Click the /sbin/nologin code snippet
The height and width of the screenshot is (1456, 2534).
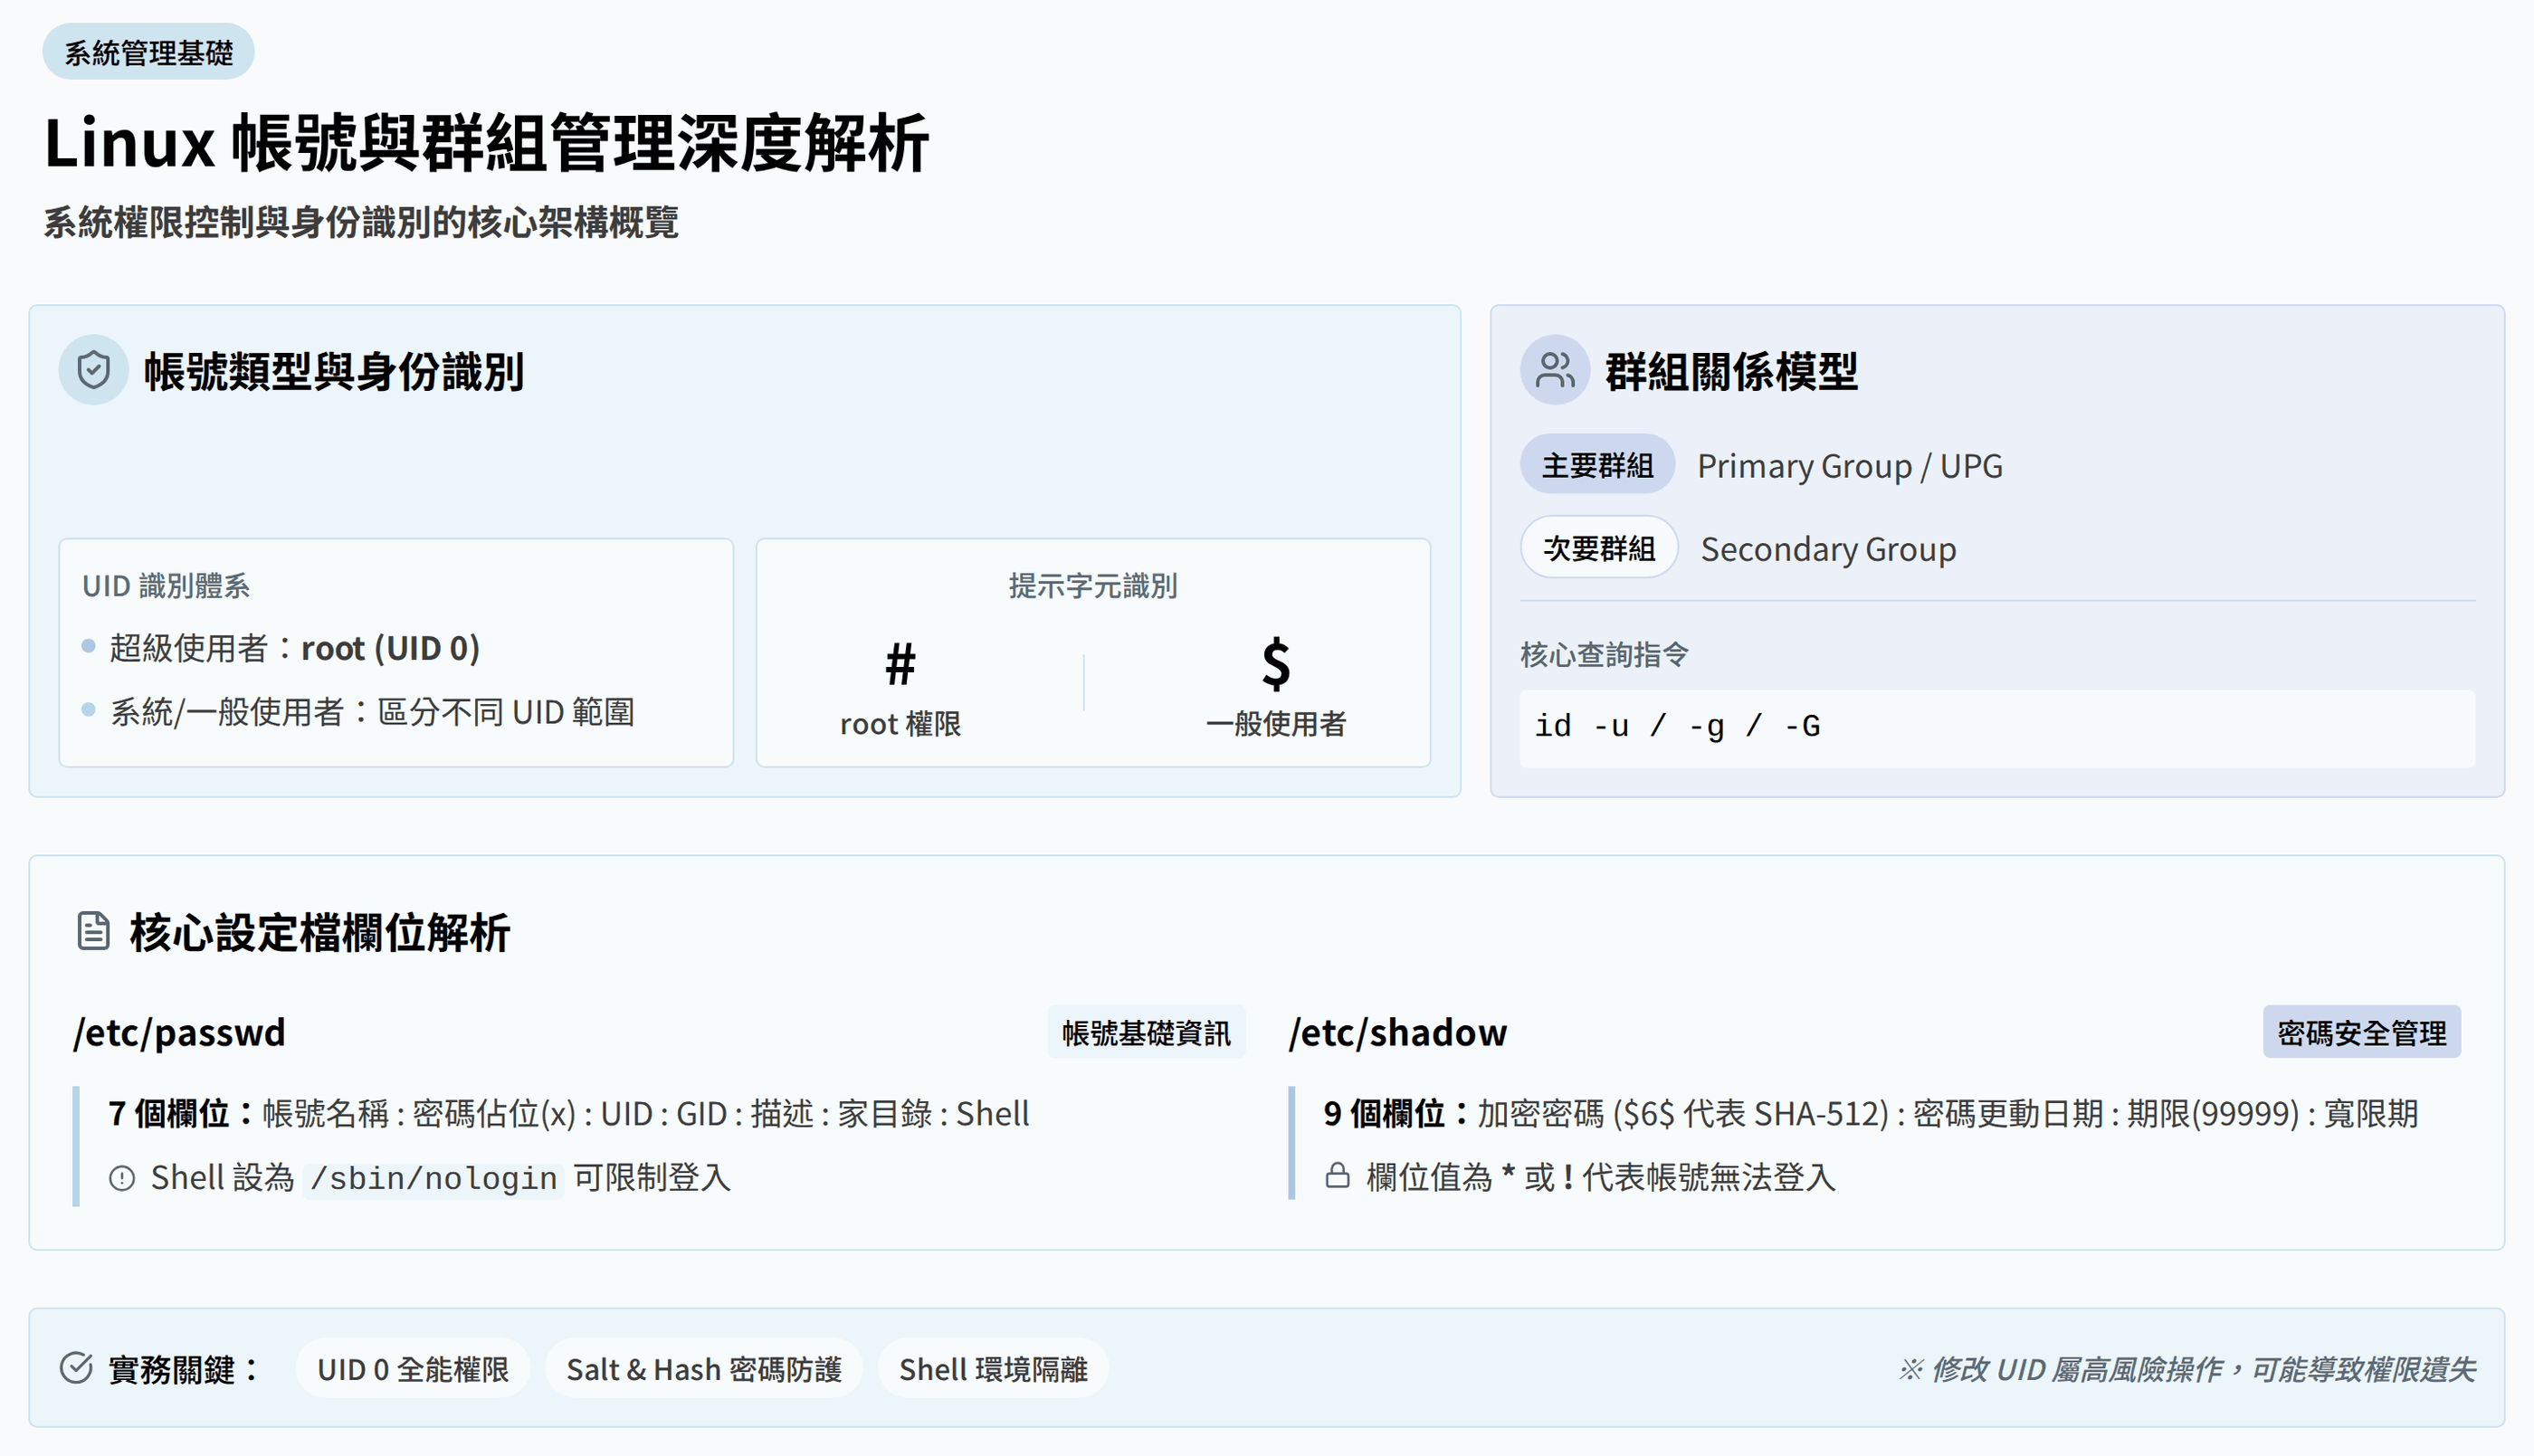click(x=433, y=1178)
